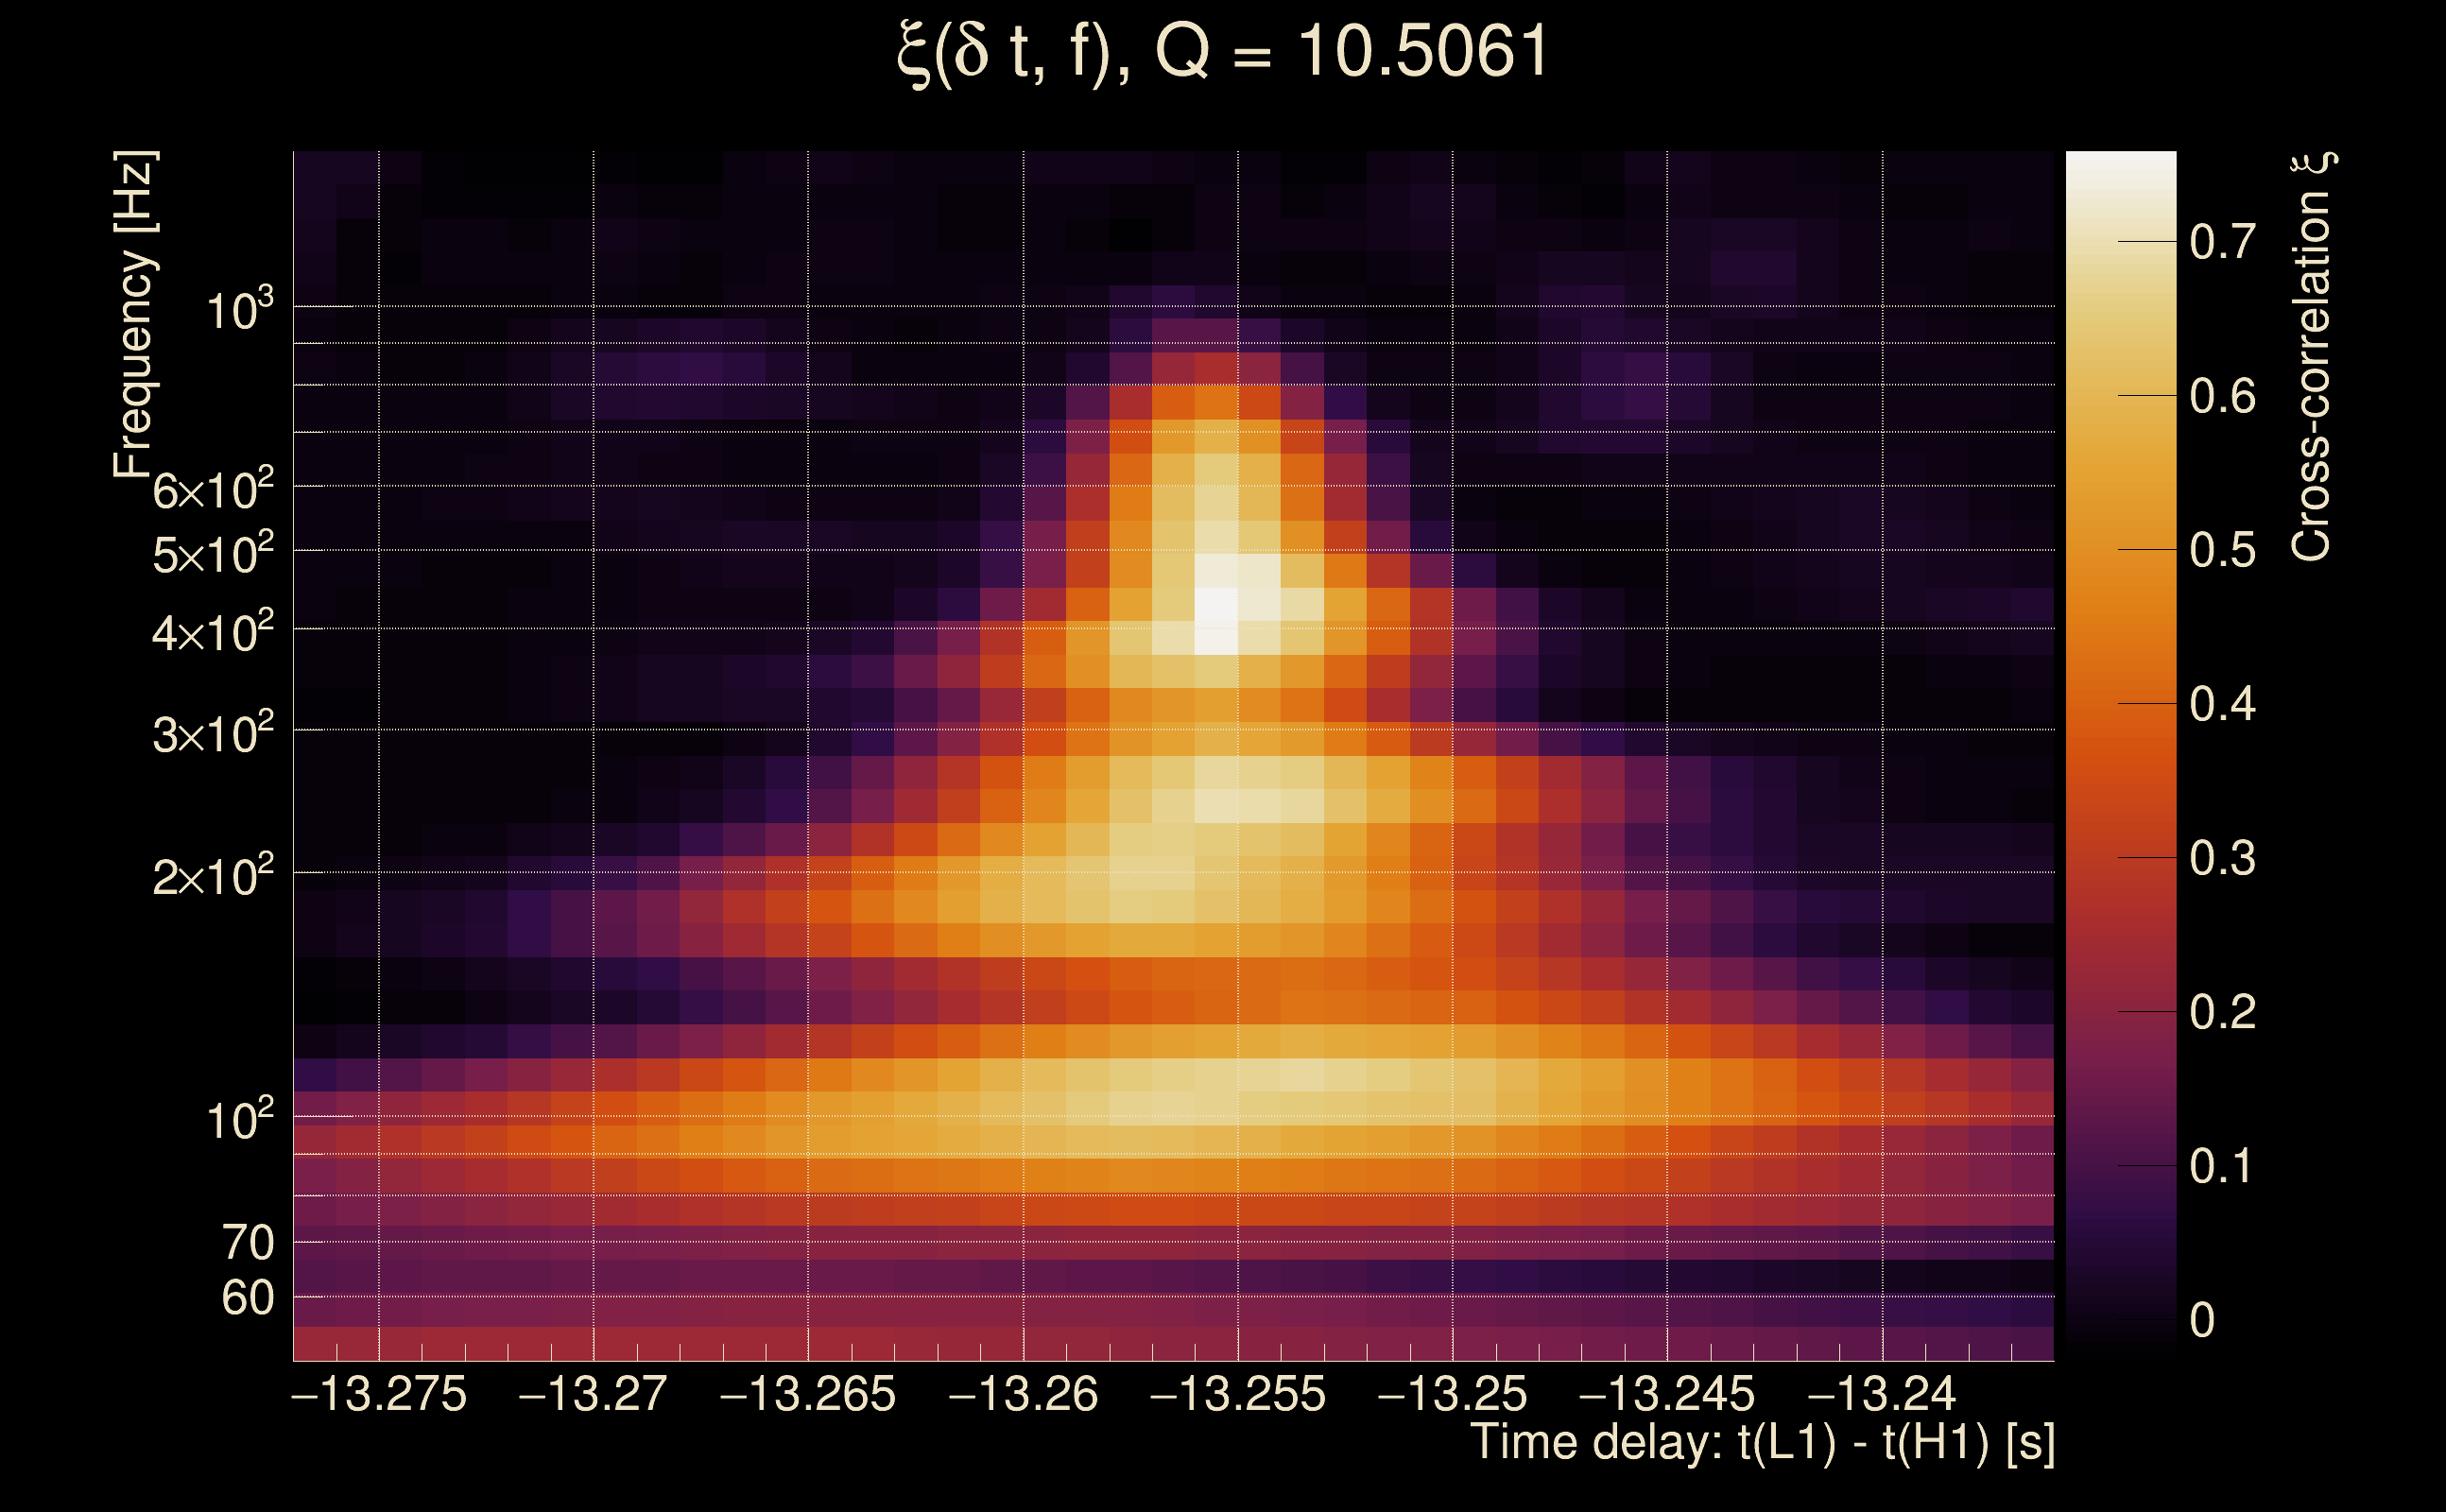Click the 0.7 tick label on the colorbar
Viewport: 2446px width, 1512px height.
tap(2222, 242)
